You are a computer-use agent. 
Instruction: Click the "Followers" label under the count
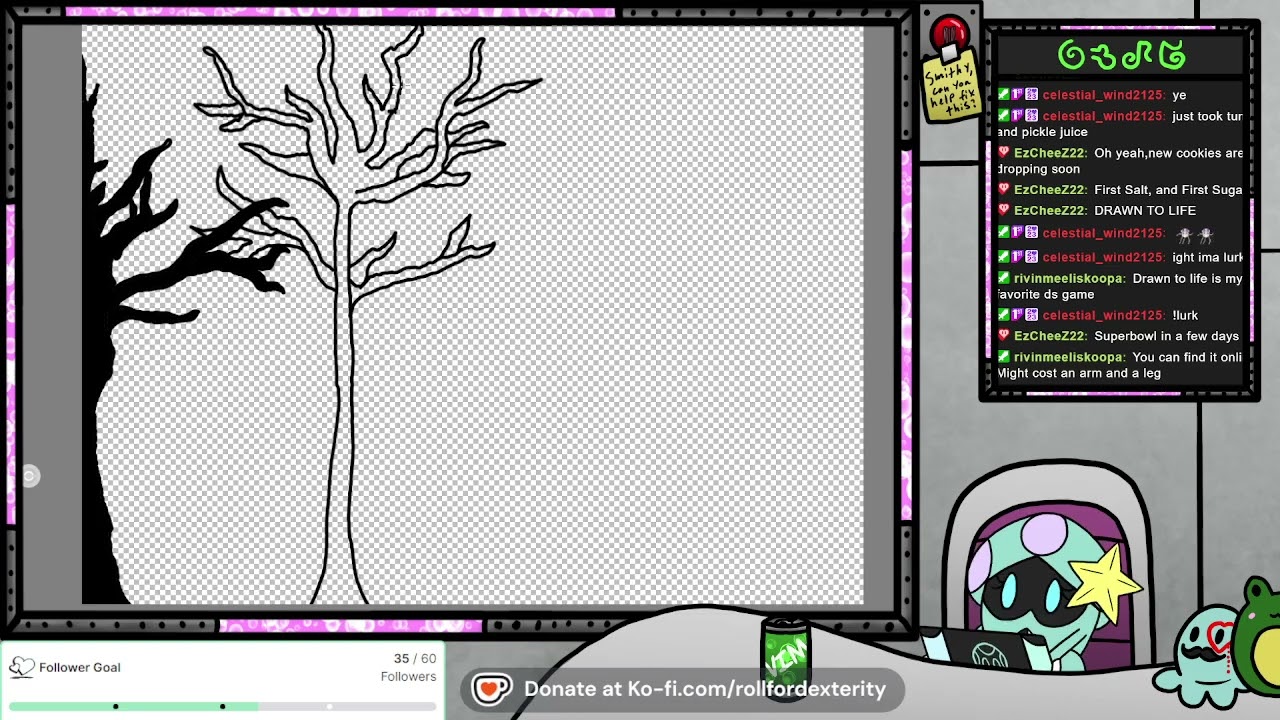click(408, 677)
